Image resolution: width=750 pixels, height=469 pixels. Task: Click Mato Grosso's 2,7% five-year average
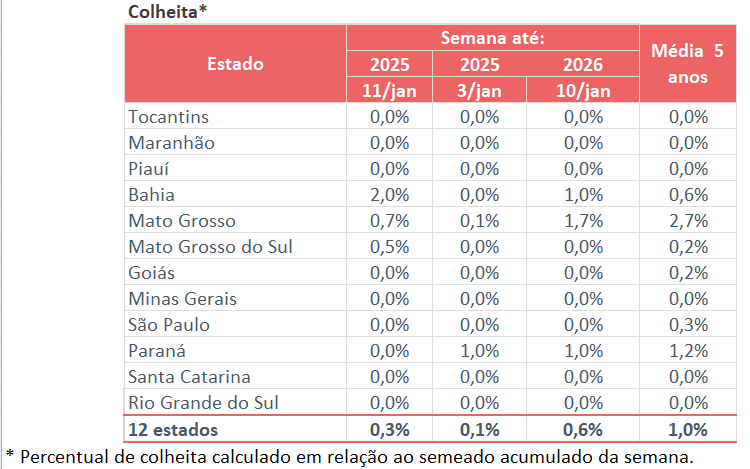687,221
